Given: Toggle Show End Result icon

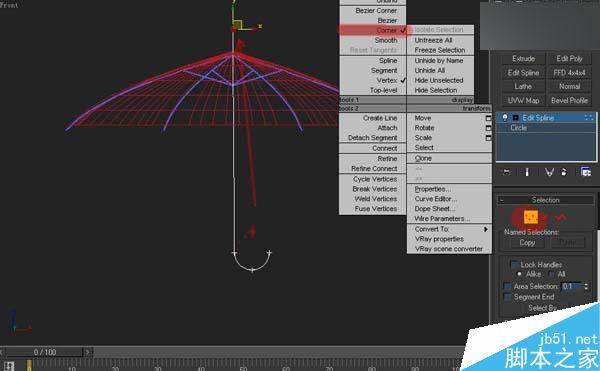Looking at the screenshot, I should [527, 172].
